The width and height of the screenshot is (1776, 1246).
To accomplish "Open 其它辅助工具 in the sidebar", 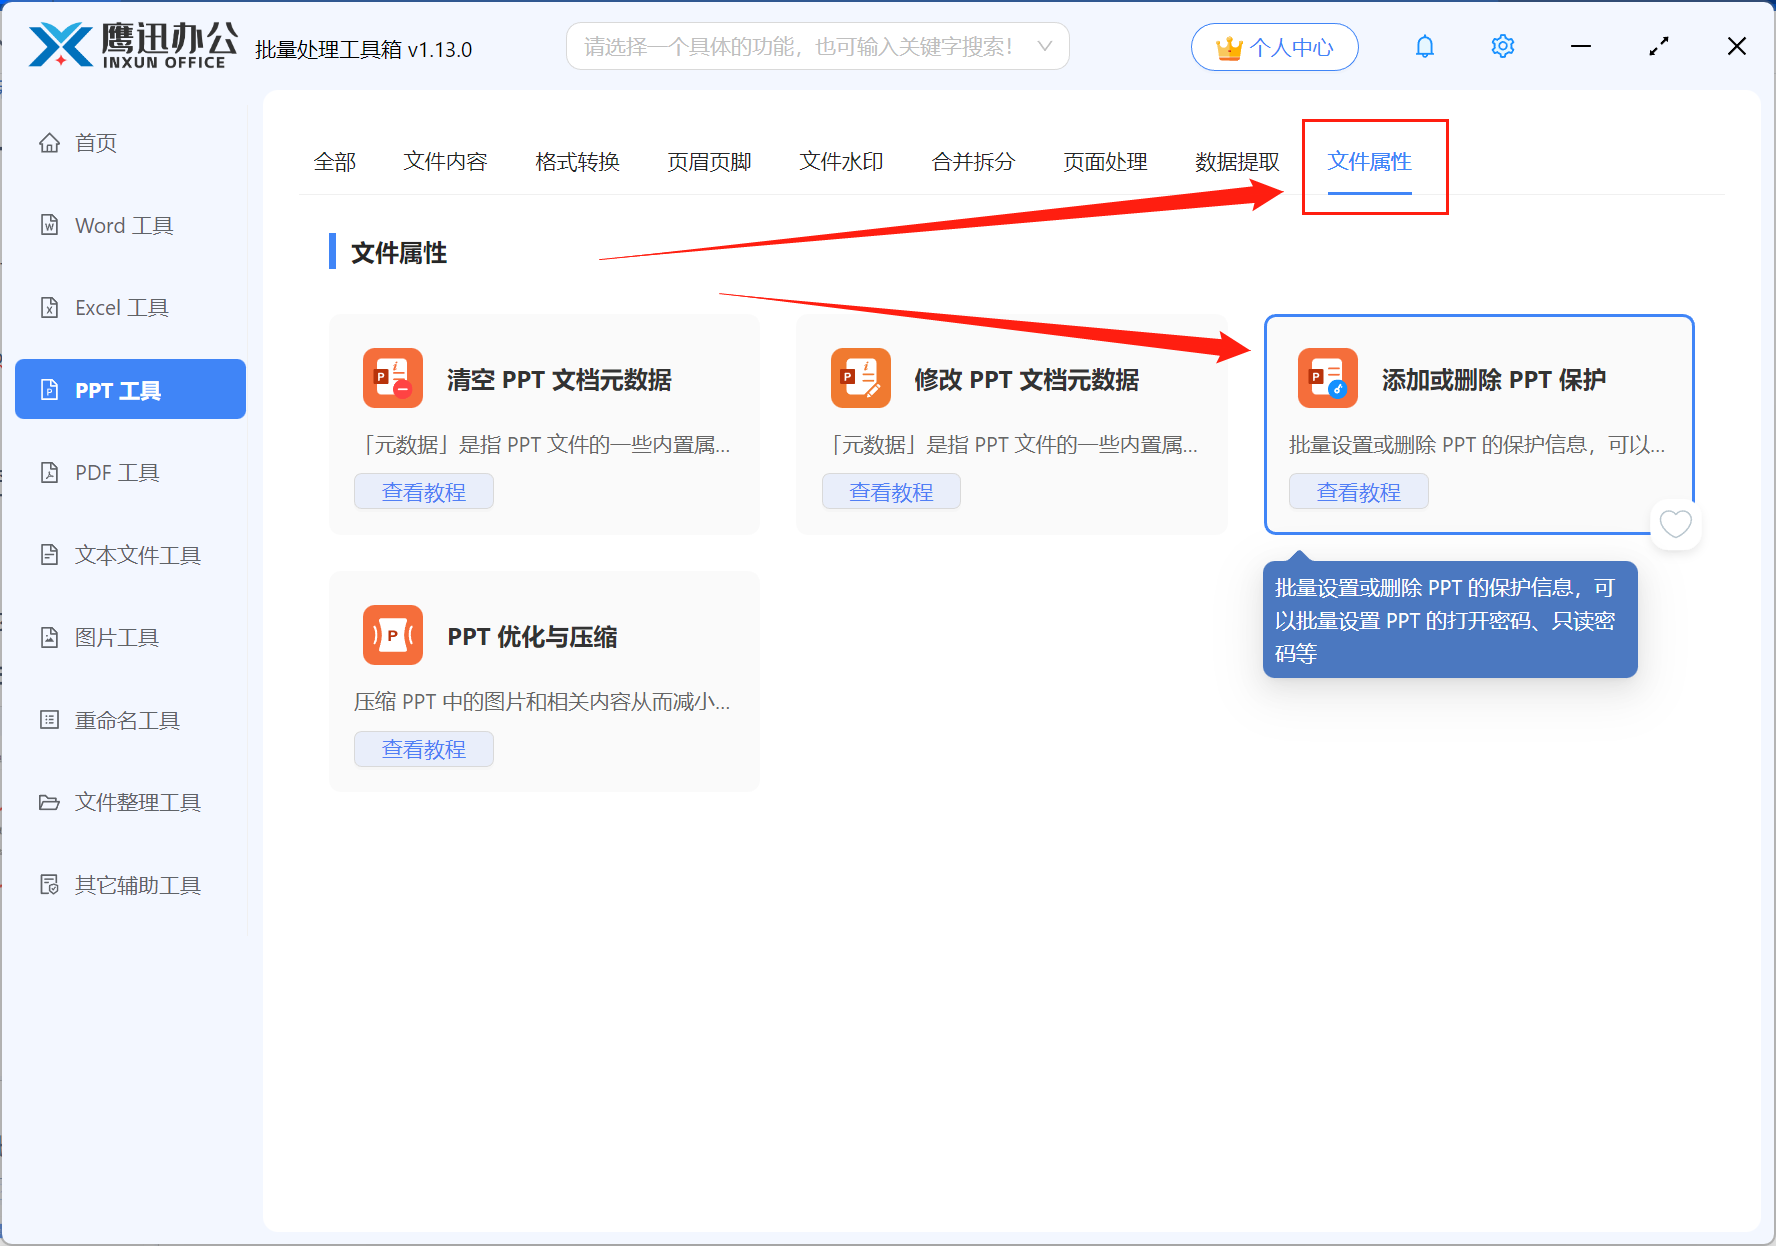I will [x=136, y=884].
